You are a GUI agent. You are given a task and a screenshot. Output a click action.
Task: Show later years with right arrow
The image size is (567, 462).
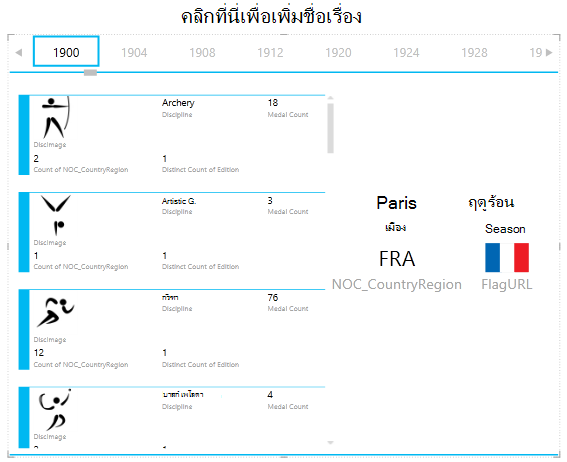click(x=549, y=53)
